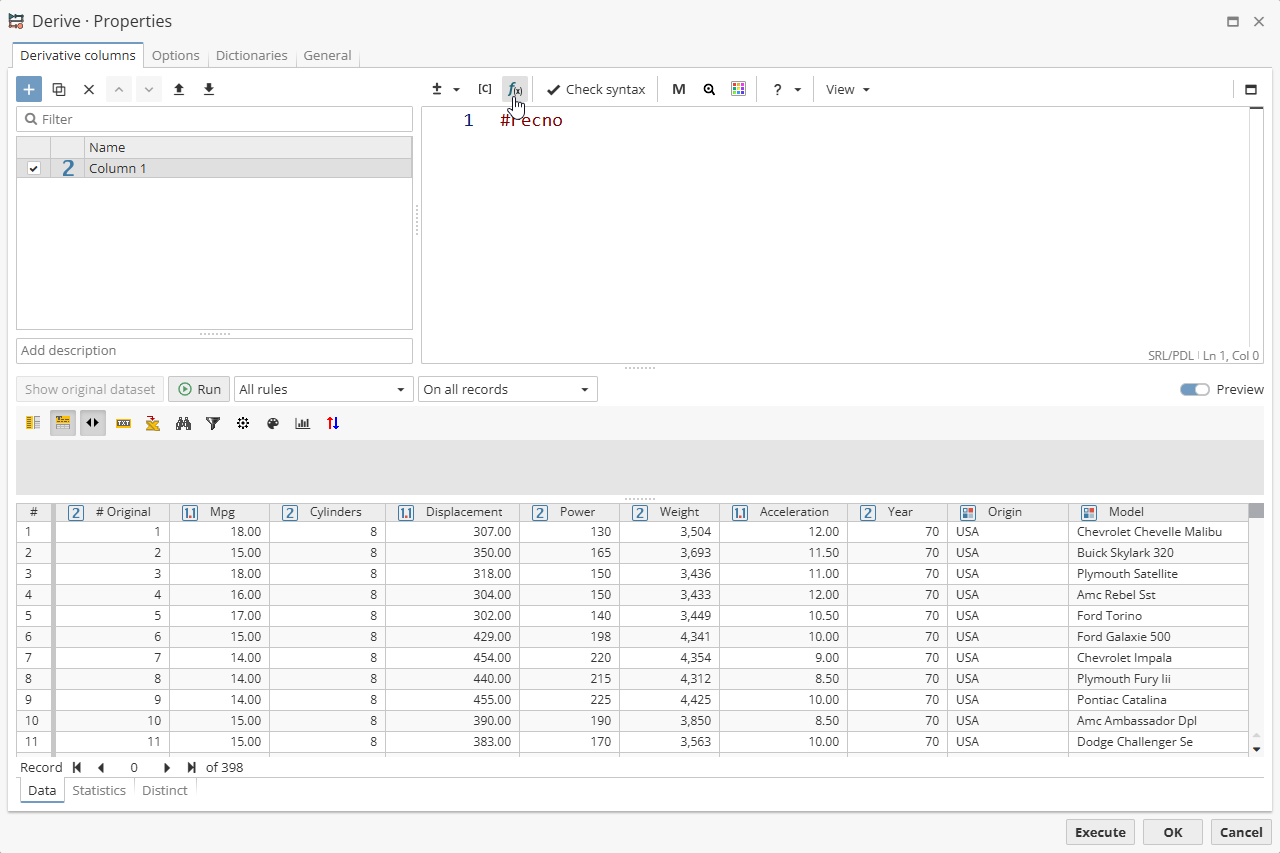The width and height of the screenshot is (1280, 853).
Task: Uncheck the Column 1 checkbox
Action: coord(34,168)
